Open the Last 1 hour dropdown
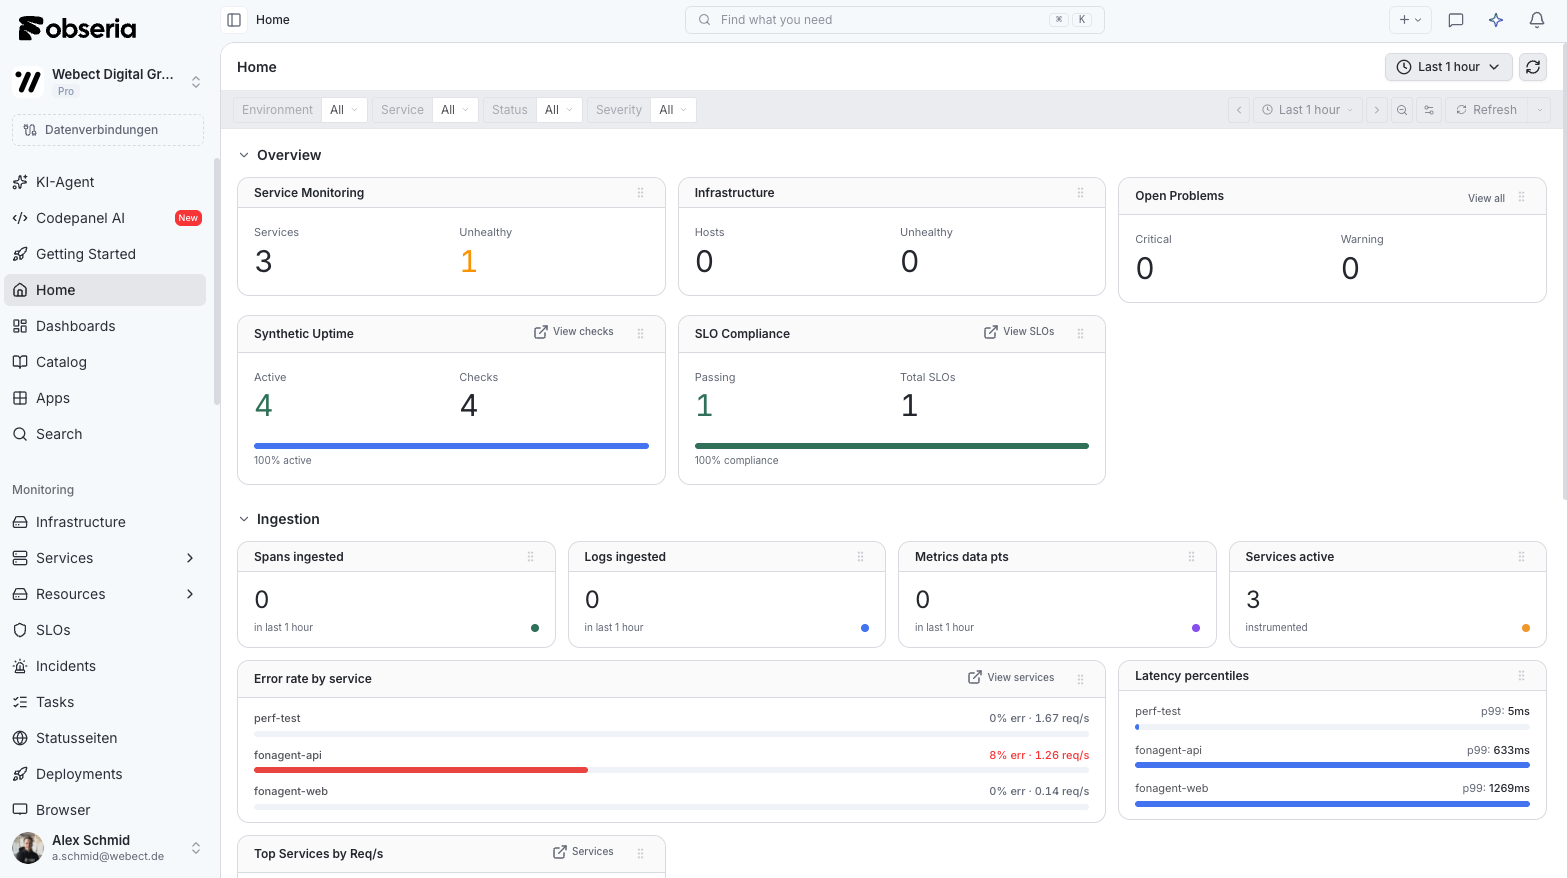This screenshot has width=1567, height=878. click(x=1448, y=67)
